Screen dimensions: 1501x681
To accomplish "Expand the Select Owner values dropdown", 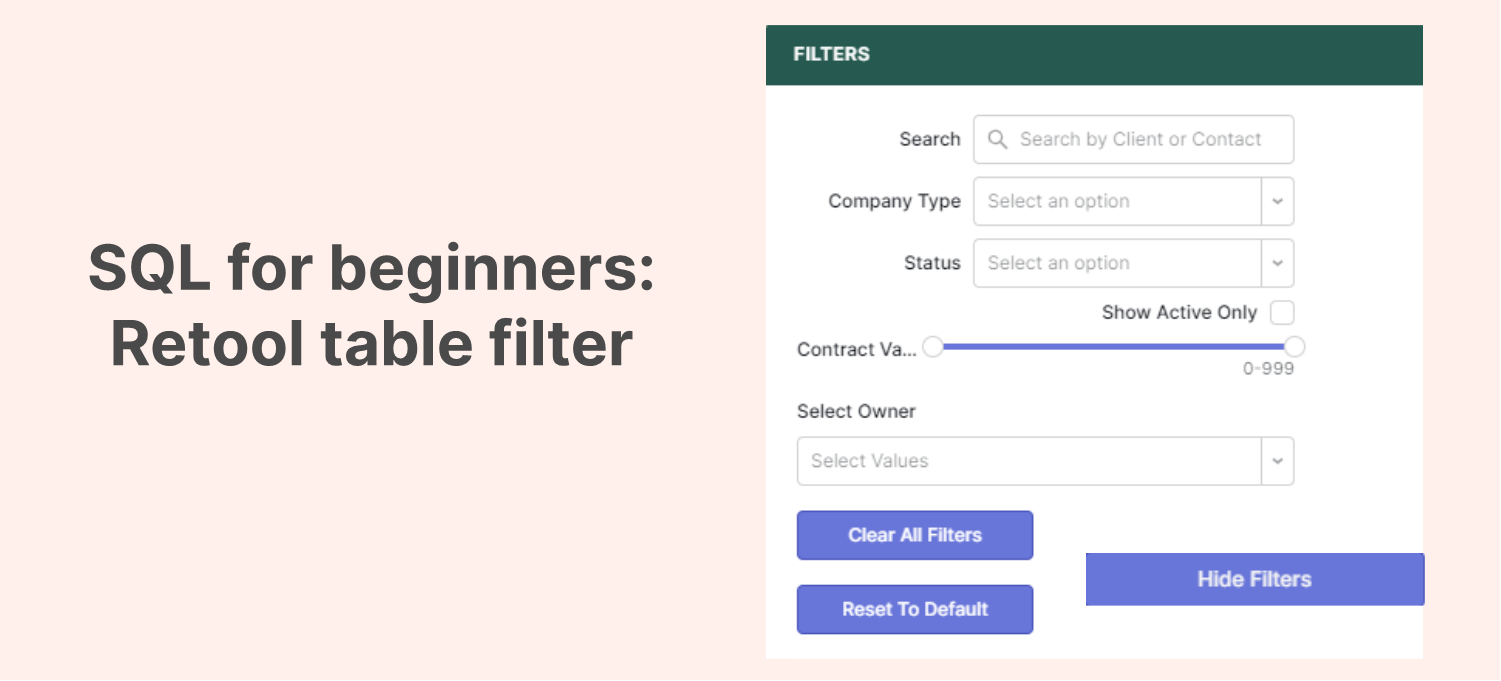I will pos(1045,461).
